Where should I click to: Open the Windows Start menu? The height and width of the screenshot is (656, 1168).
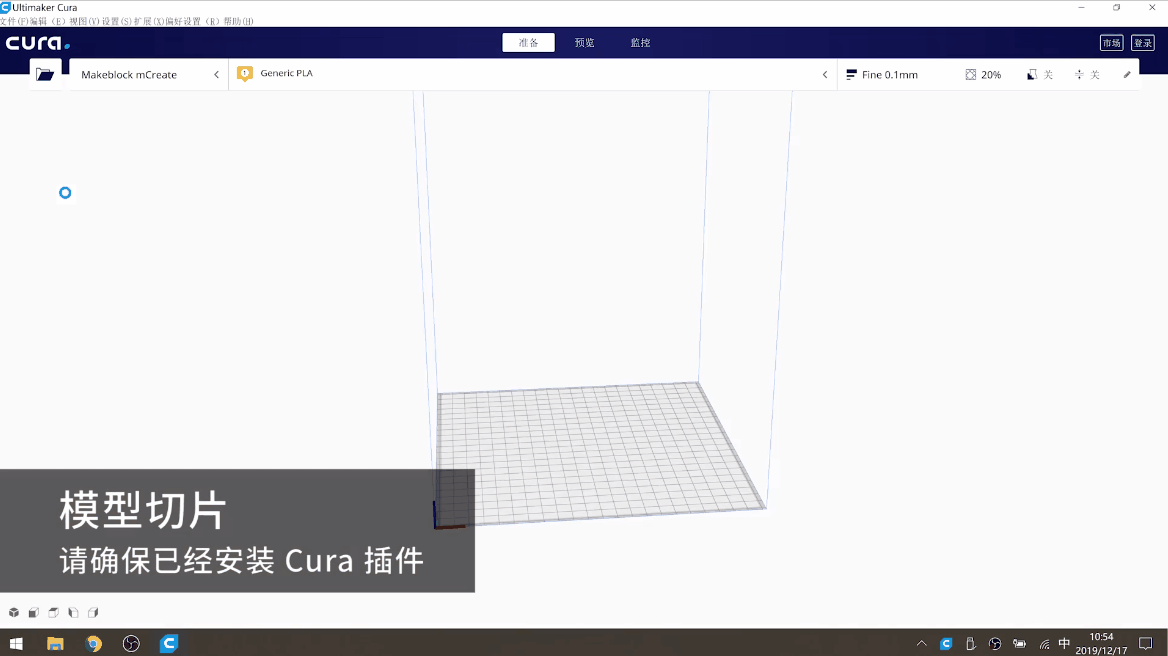[16, 643]
